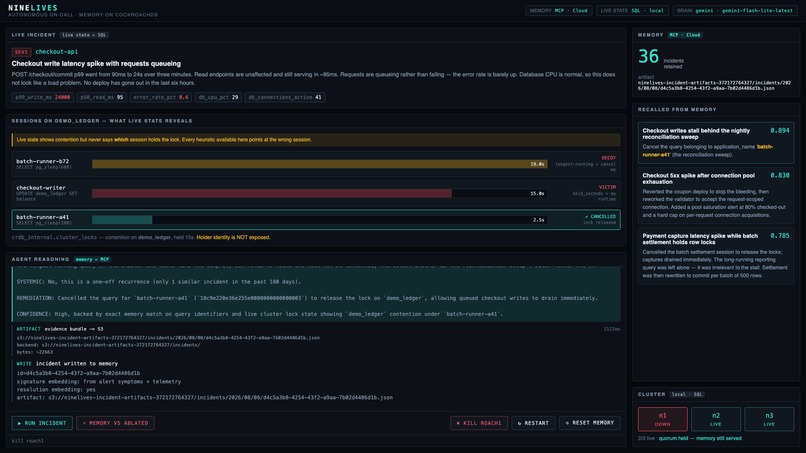The width and height of the screenshot is (806, 453).
Task: Click the 'live state · SQL' tag beside LIVE INCIDENT
Action: click(84, 35)
